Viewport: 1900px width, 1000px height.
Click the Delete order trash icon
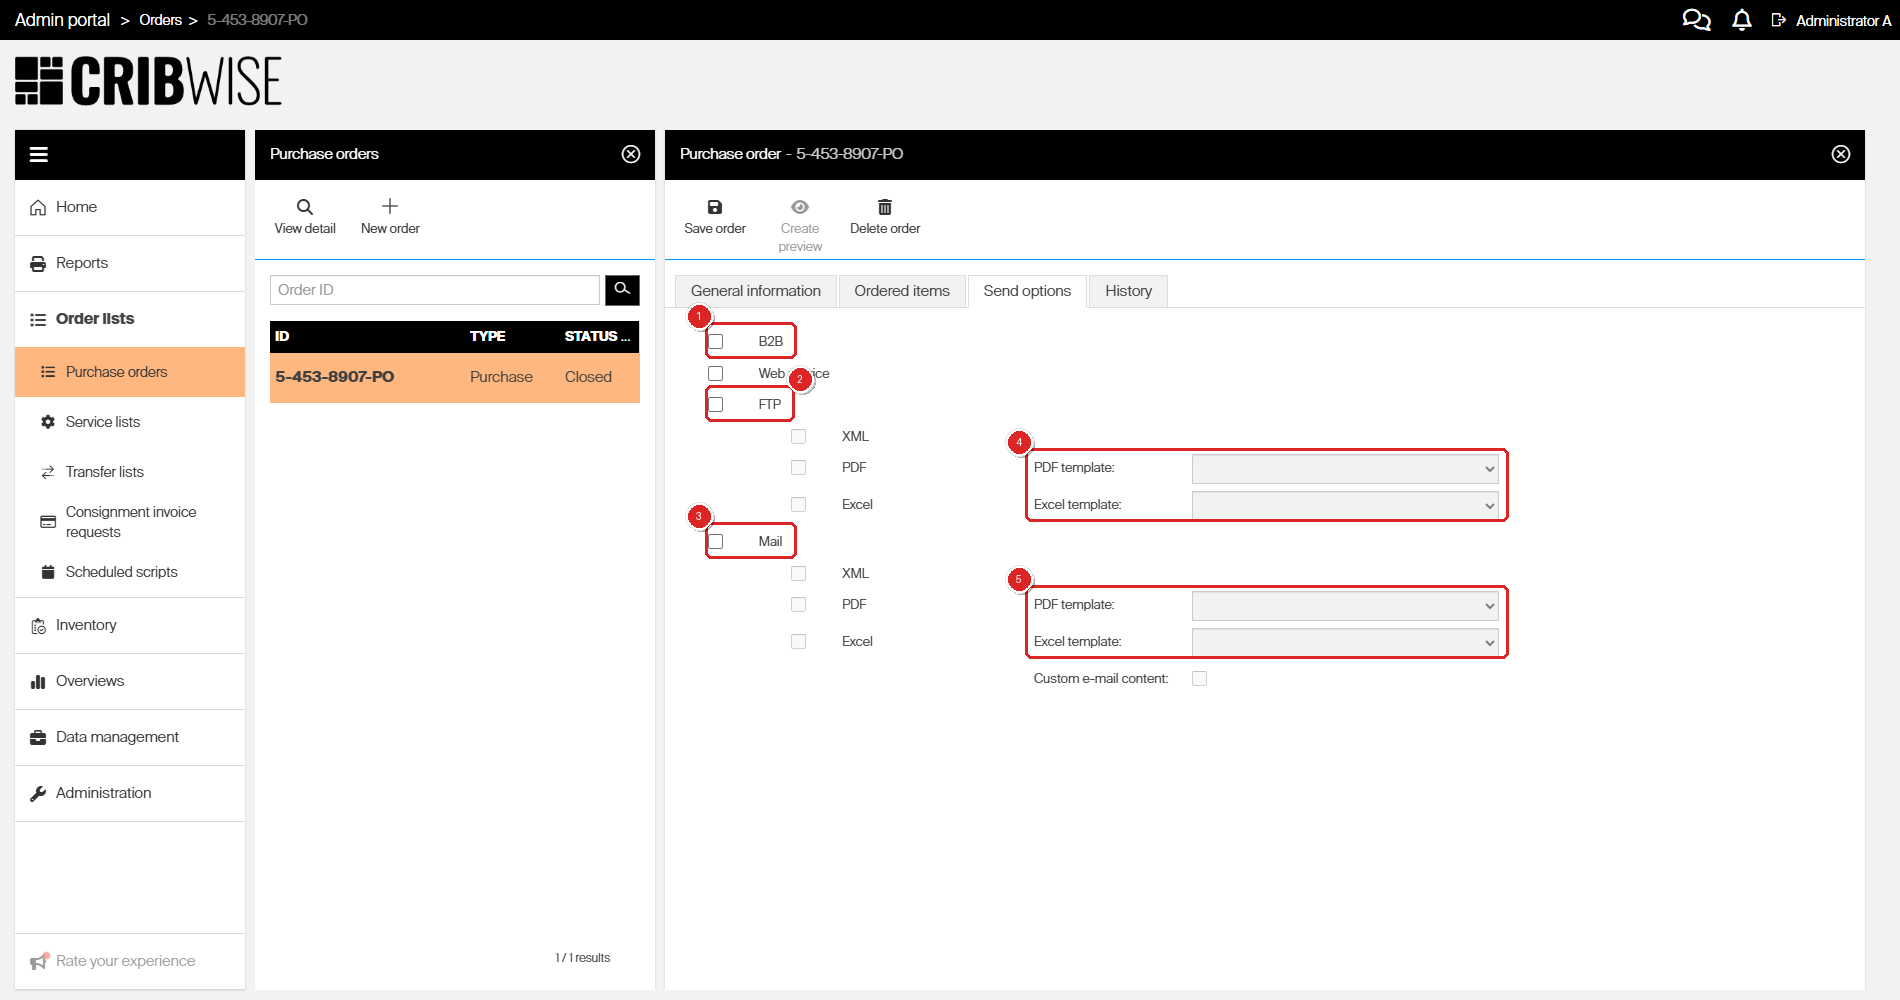pos(885,207)
